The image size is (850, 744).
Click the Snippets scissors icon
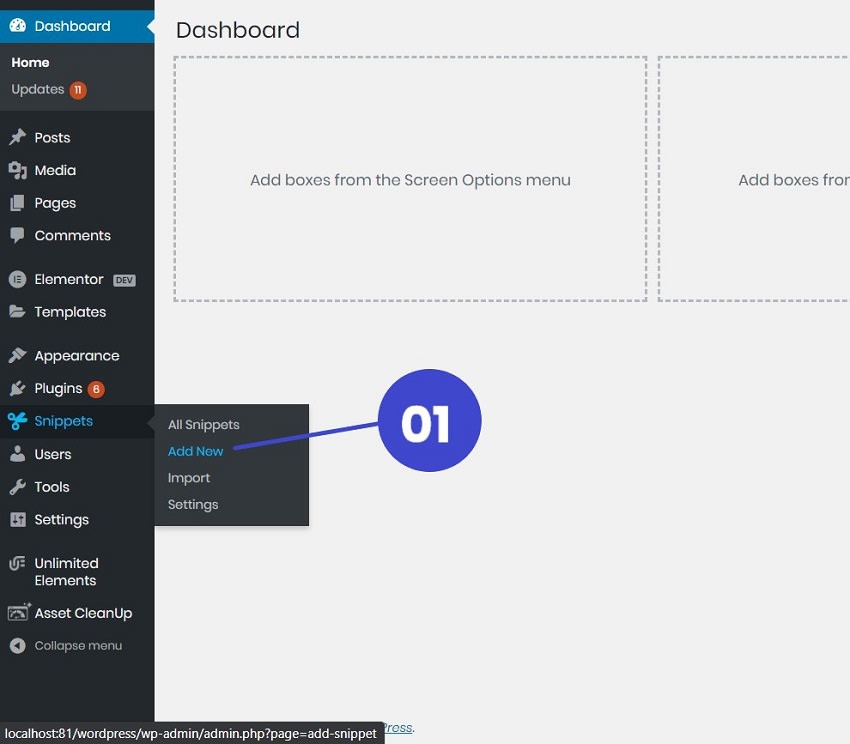pos(17,421)
